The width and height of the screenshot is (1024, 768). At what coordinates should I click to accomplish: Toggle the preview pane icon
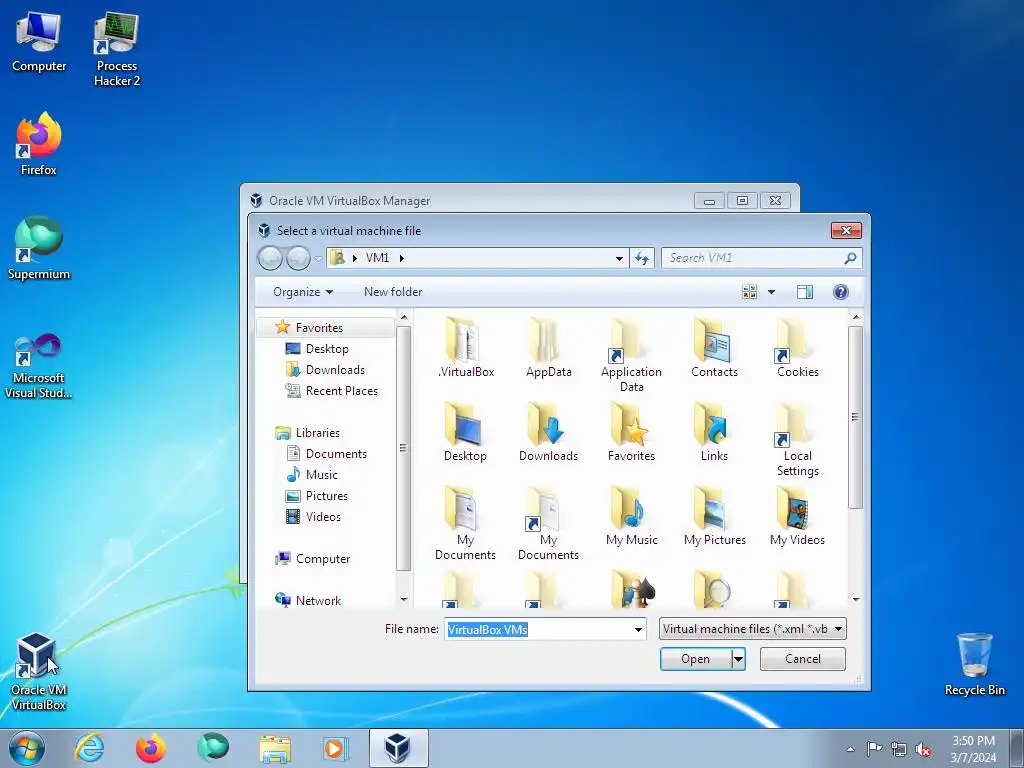coord(805,292)
